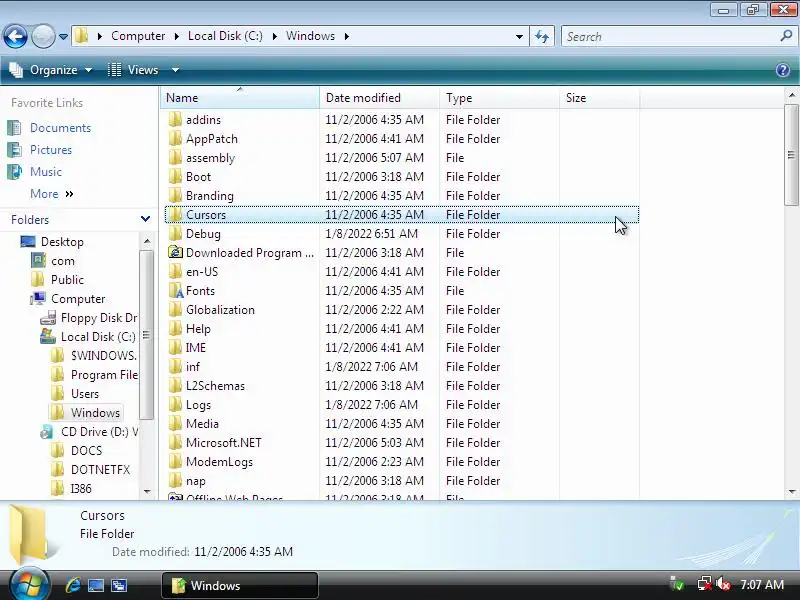800x600 pixels.
Task: Select Floppy Disk Drive tree item
Action: point(98,318)
